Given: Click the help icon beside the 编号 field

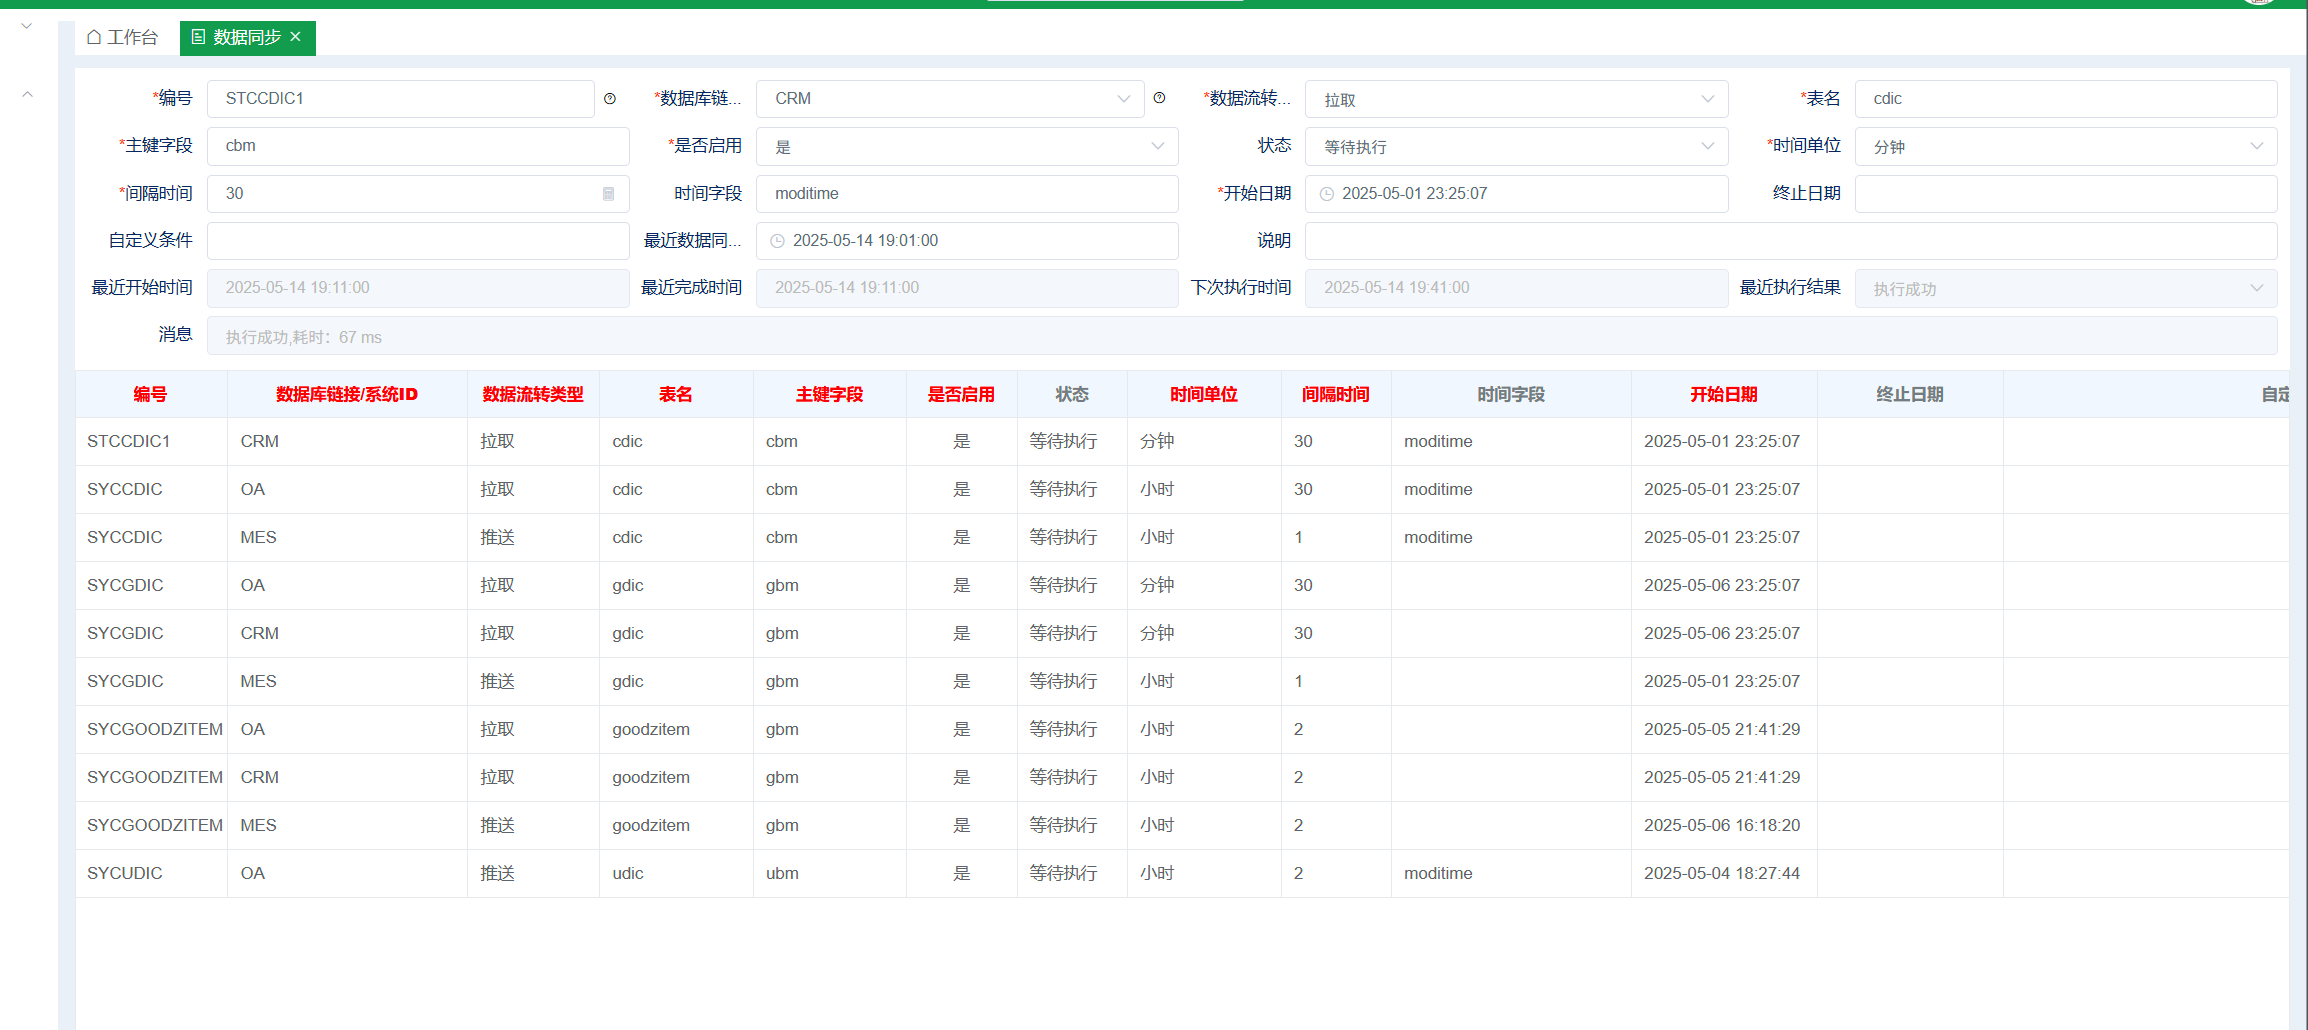Looking at the screenshot, I should tap(610, 99).
